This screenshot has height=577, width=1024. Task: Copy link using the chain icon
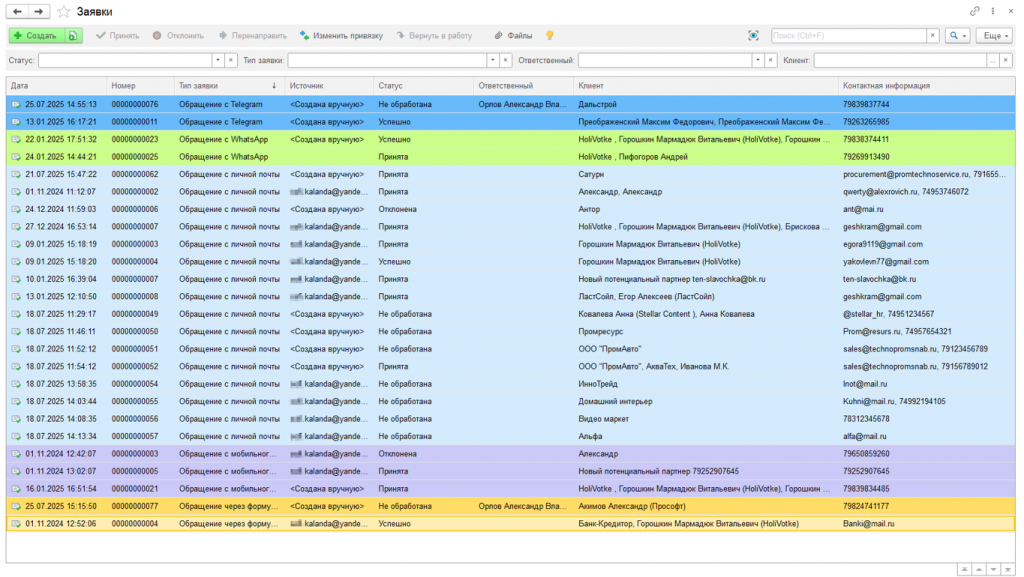tap(975, 11)
